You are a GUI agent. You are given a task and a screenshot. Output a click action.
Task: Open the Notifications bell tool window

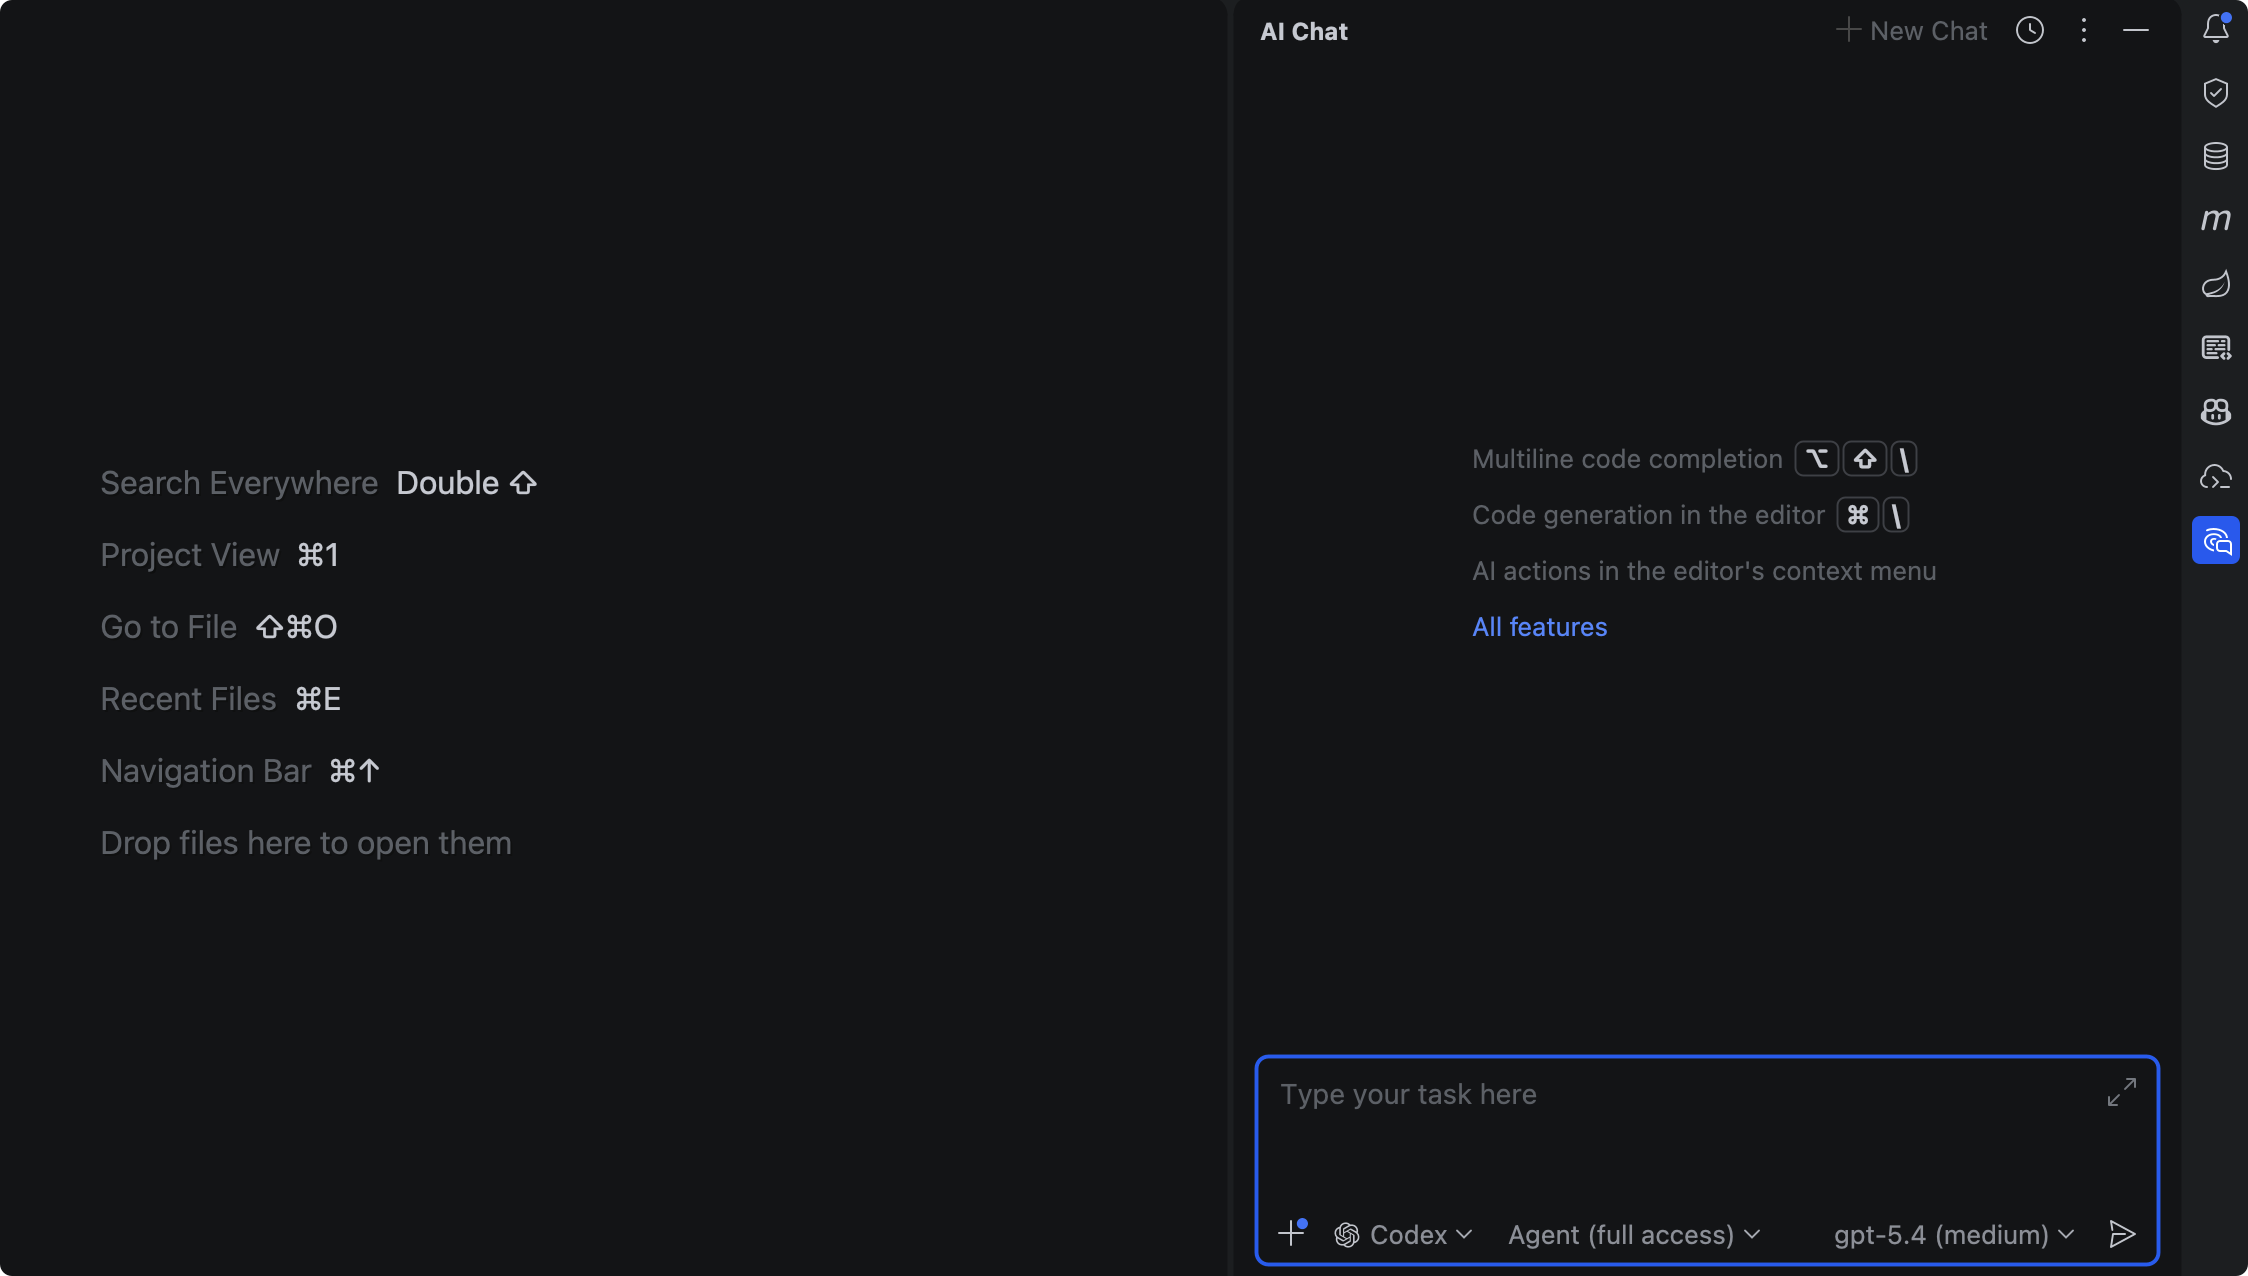click(x=2215, y=29)
